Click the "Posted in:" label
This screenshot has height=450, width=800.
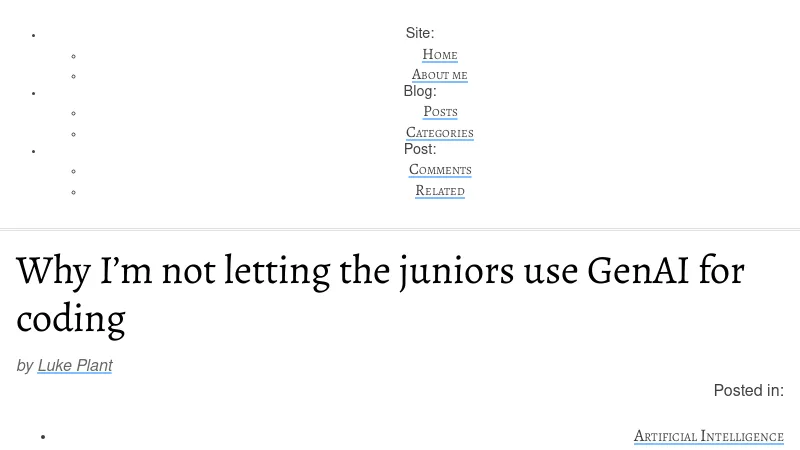point(748,391)
